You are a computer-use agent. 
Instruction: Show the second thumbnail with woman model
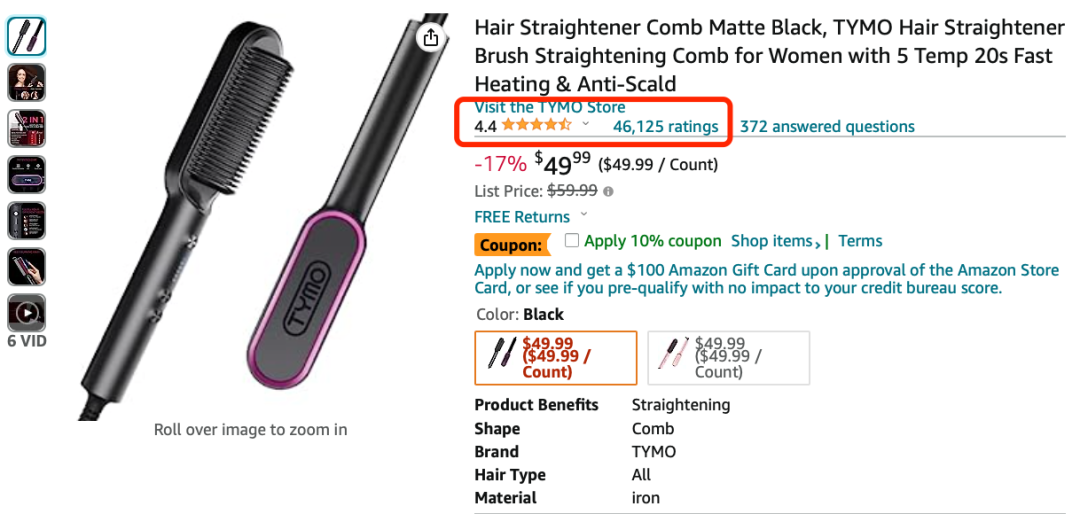26,82
